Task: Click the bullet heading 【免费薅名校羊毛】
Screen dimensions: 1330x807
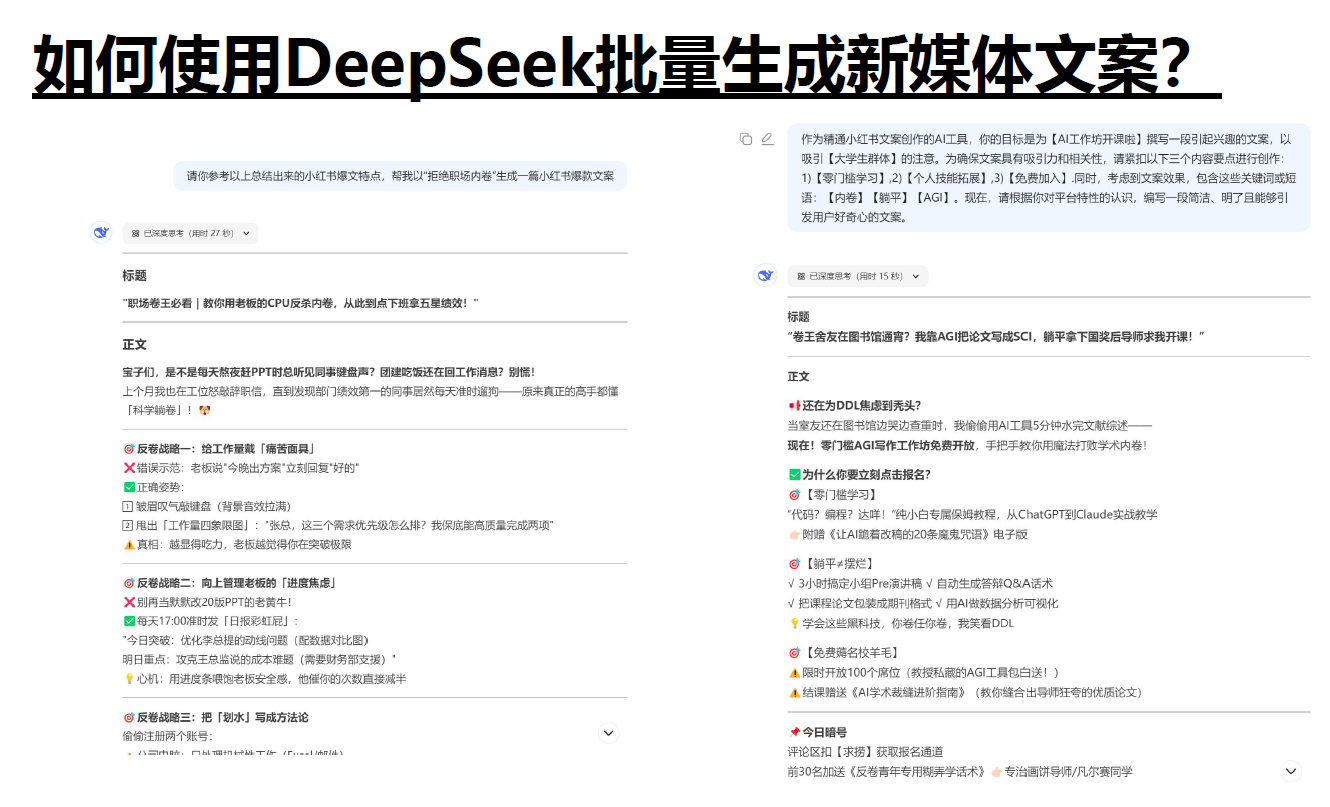Action: point(844,652)
